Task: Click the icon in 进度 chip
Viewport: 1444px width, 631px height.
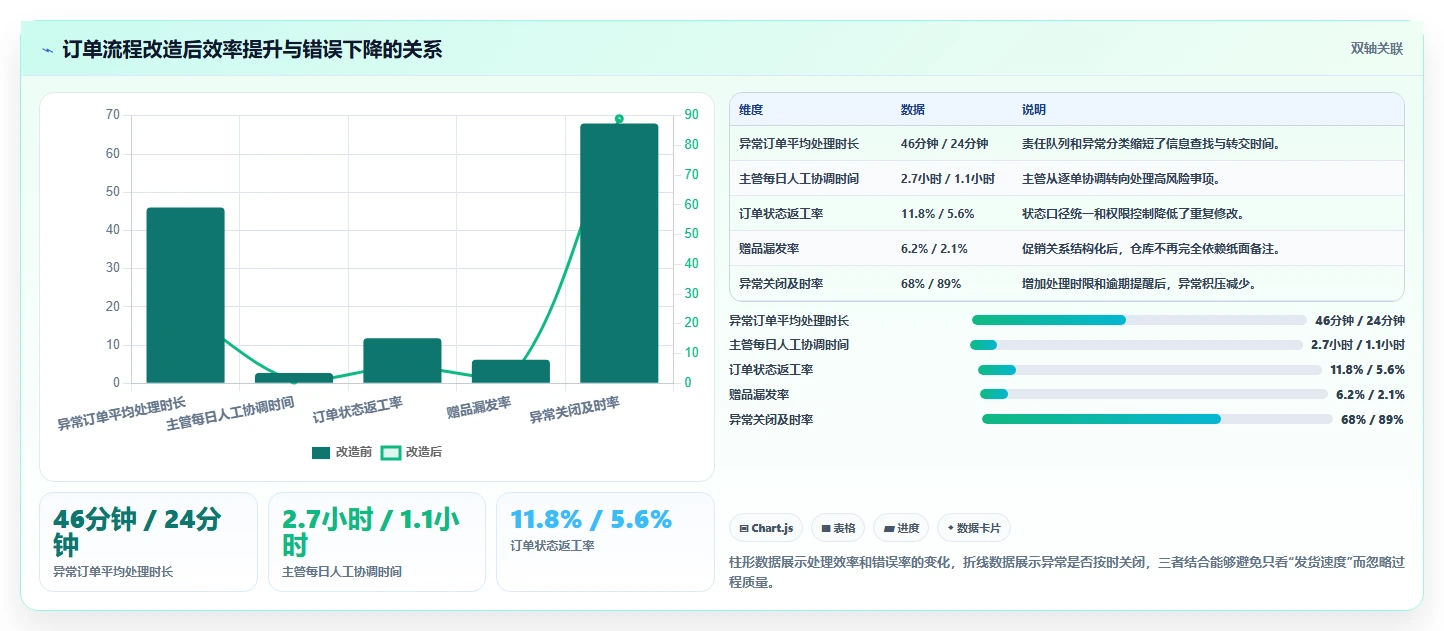Action: [x=889, y=528]
